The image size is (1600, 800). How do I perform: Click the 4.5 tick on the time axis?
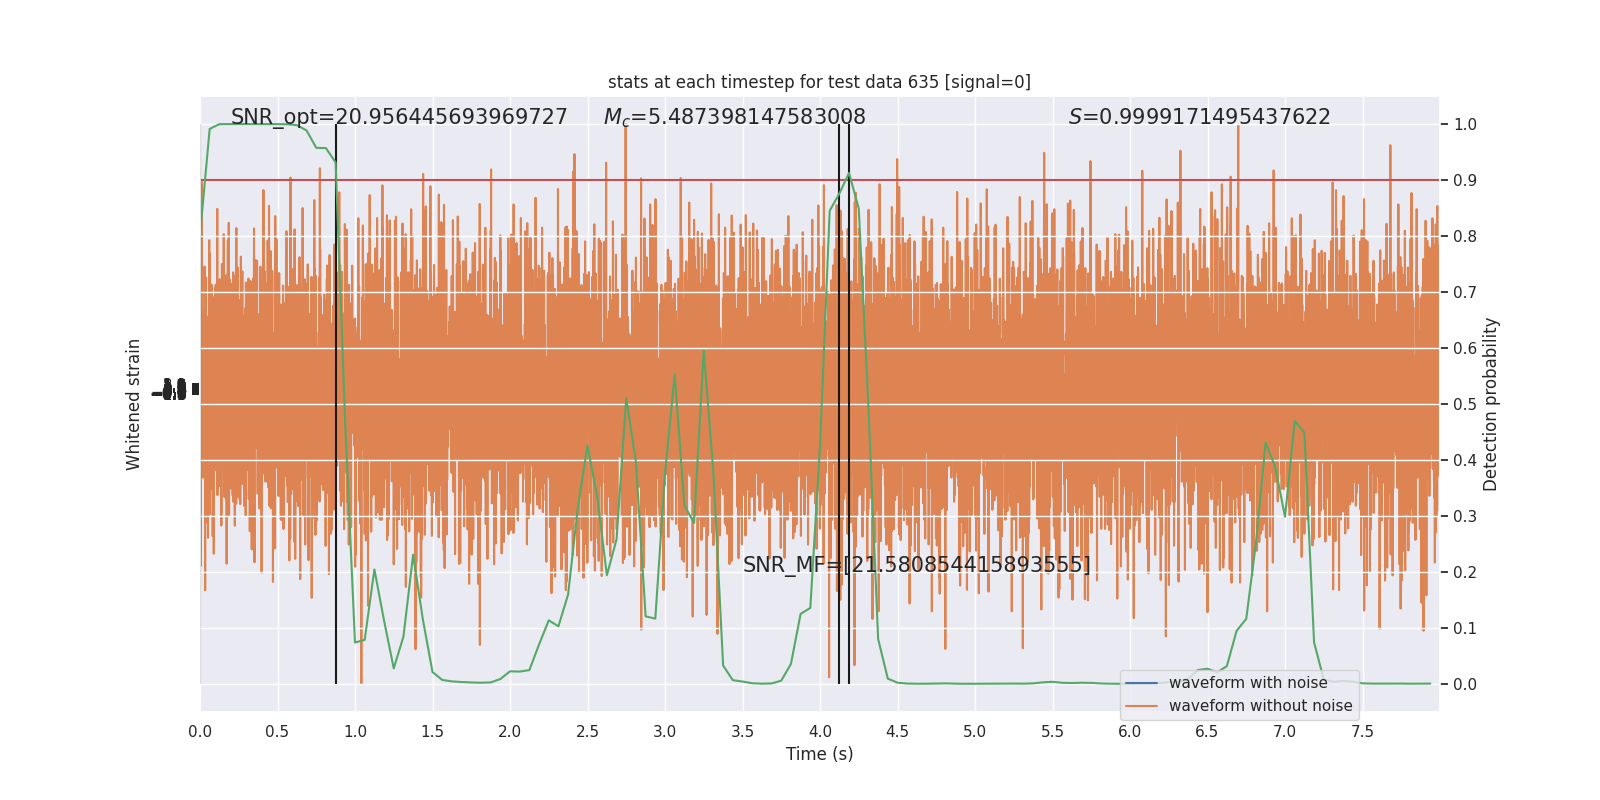pos(897,732)
